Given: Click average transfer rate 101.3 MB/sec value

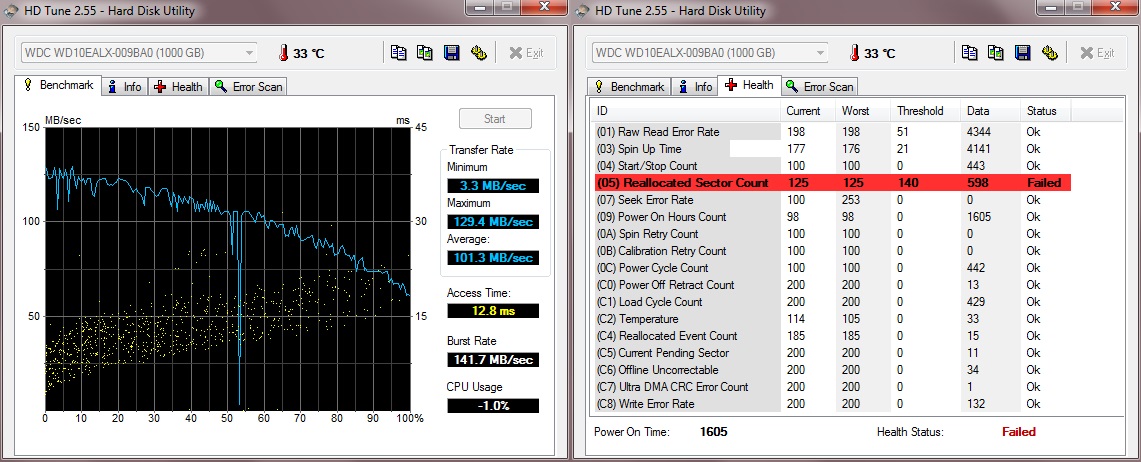Looking at the screenshot, I should (493, 258).
